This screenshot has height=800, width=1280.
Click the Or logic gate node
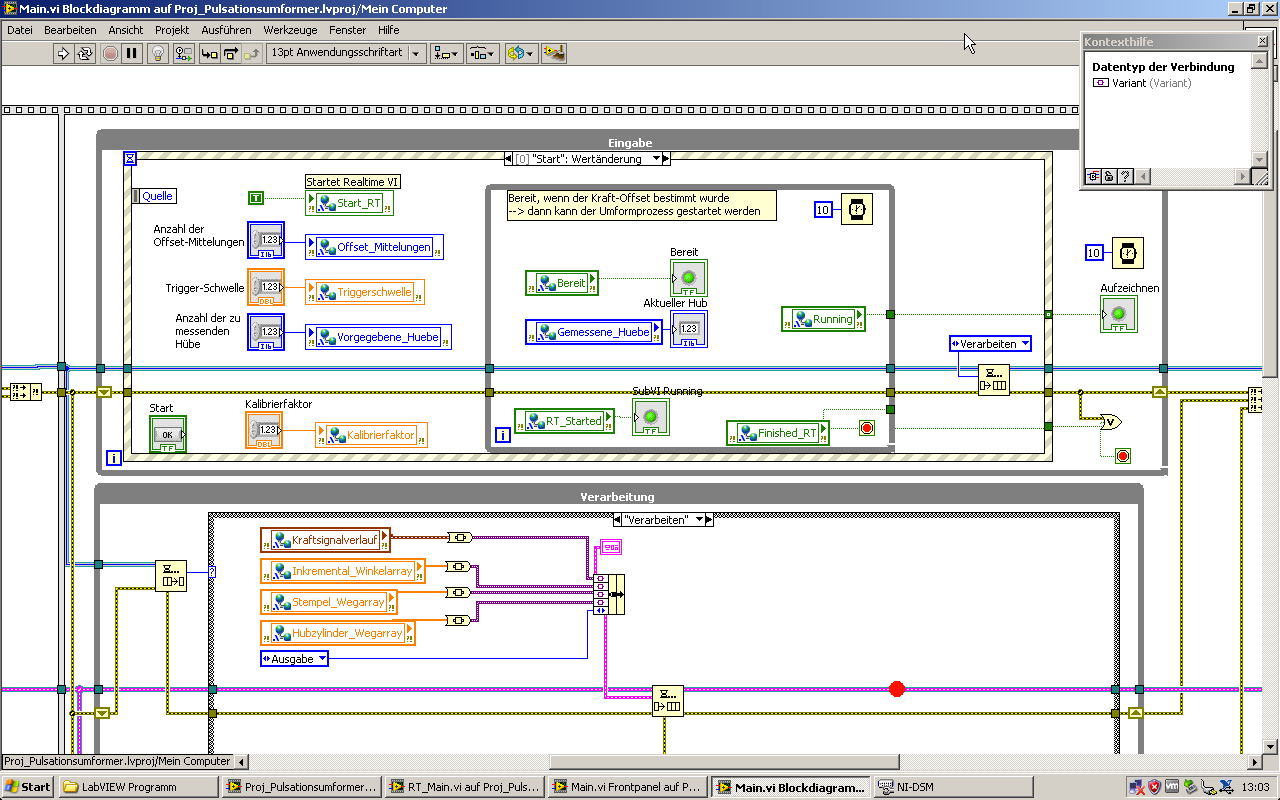tap(1109, 422)
